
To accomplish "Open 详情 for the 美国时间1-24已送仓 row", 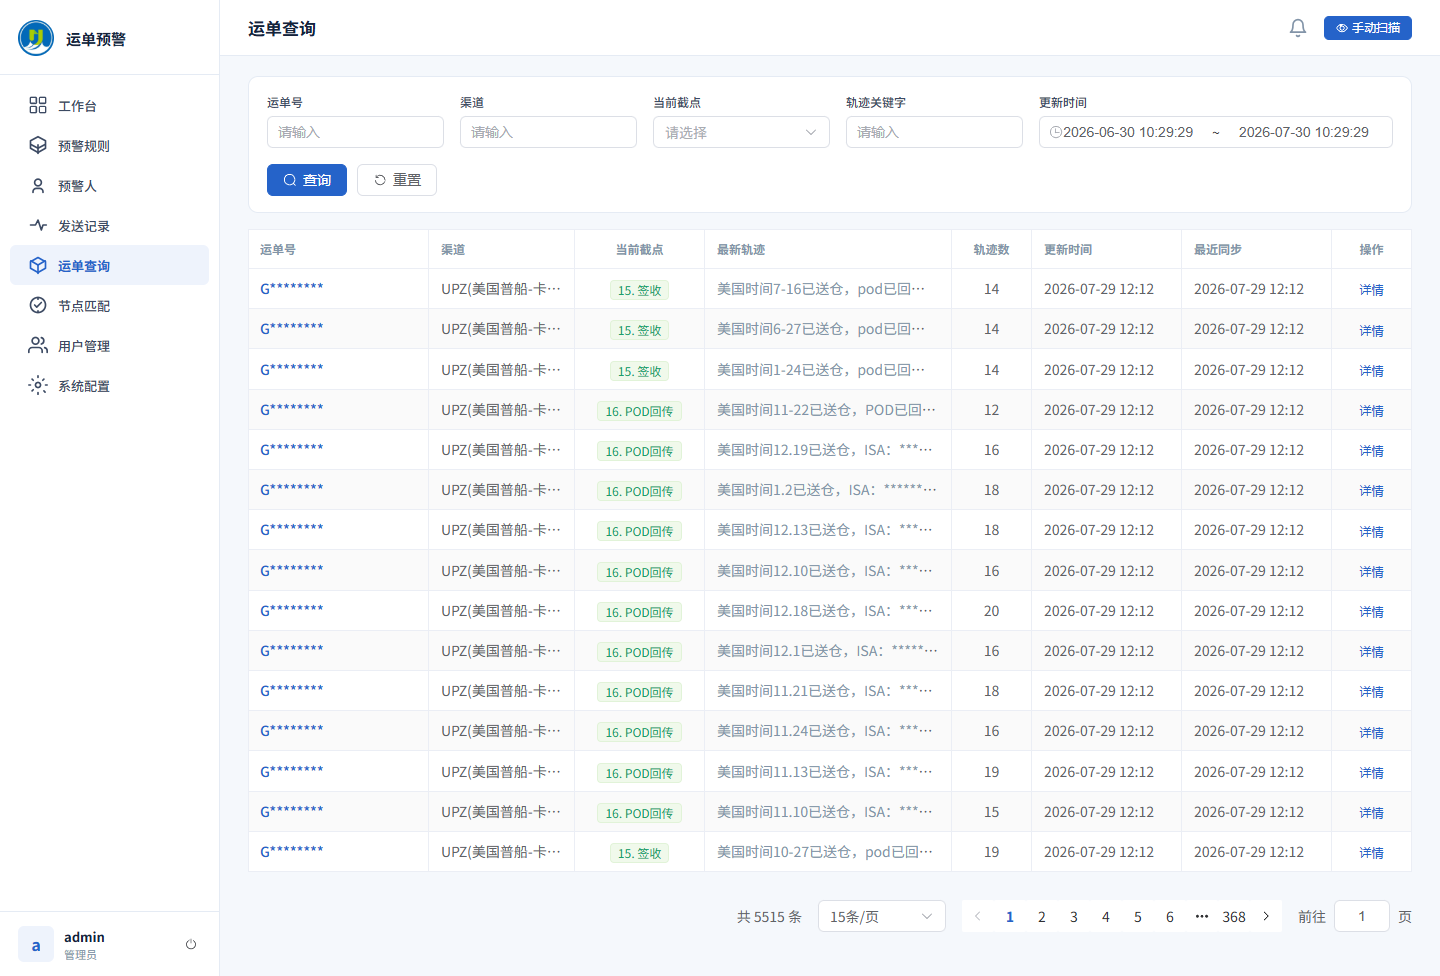I will point(1371,370).
